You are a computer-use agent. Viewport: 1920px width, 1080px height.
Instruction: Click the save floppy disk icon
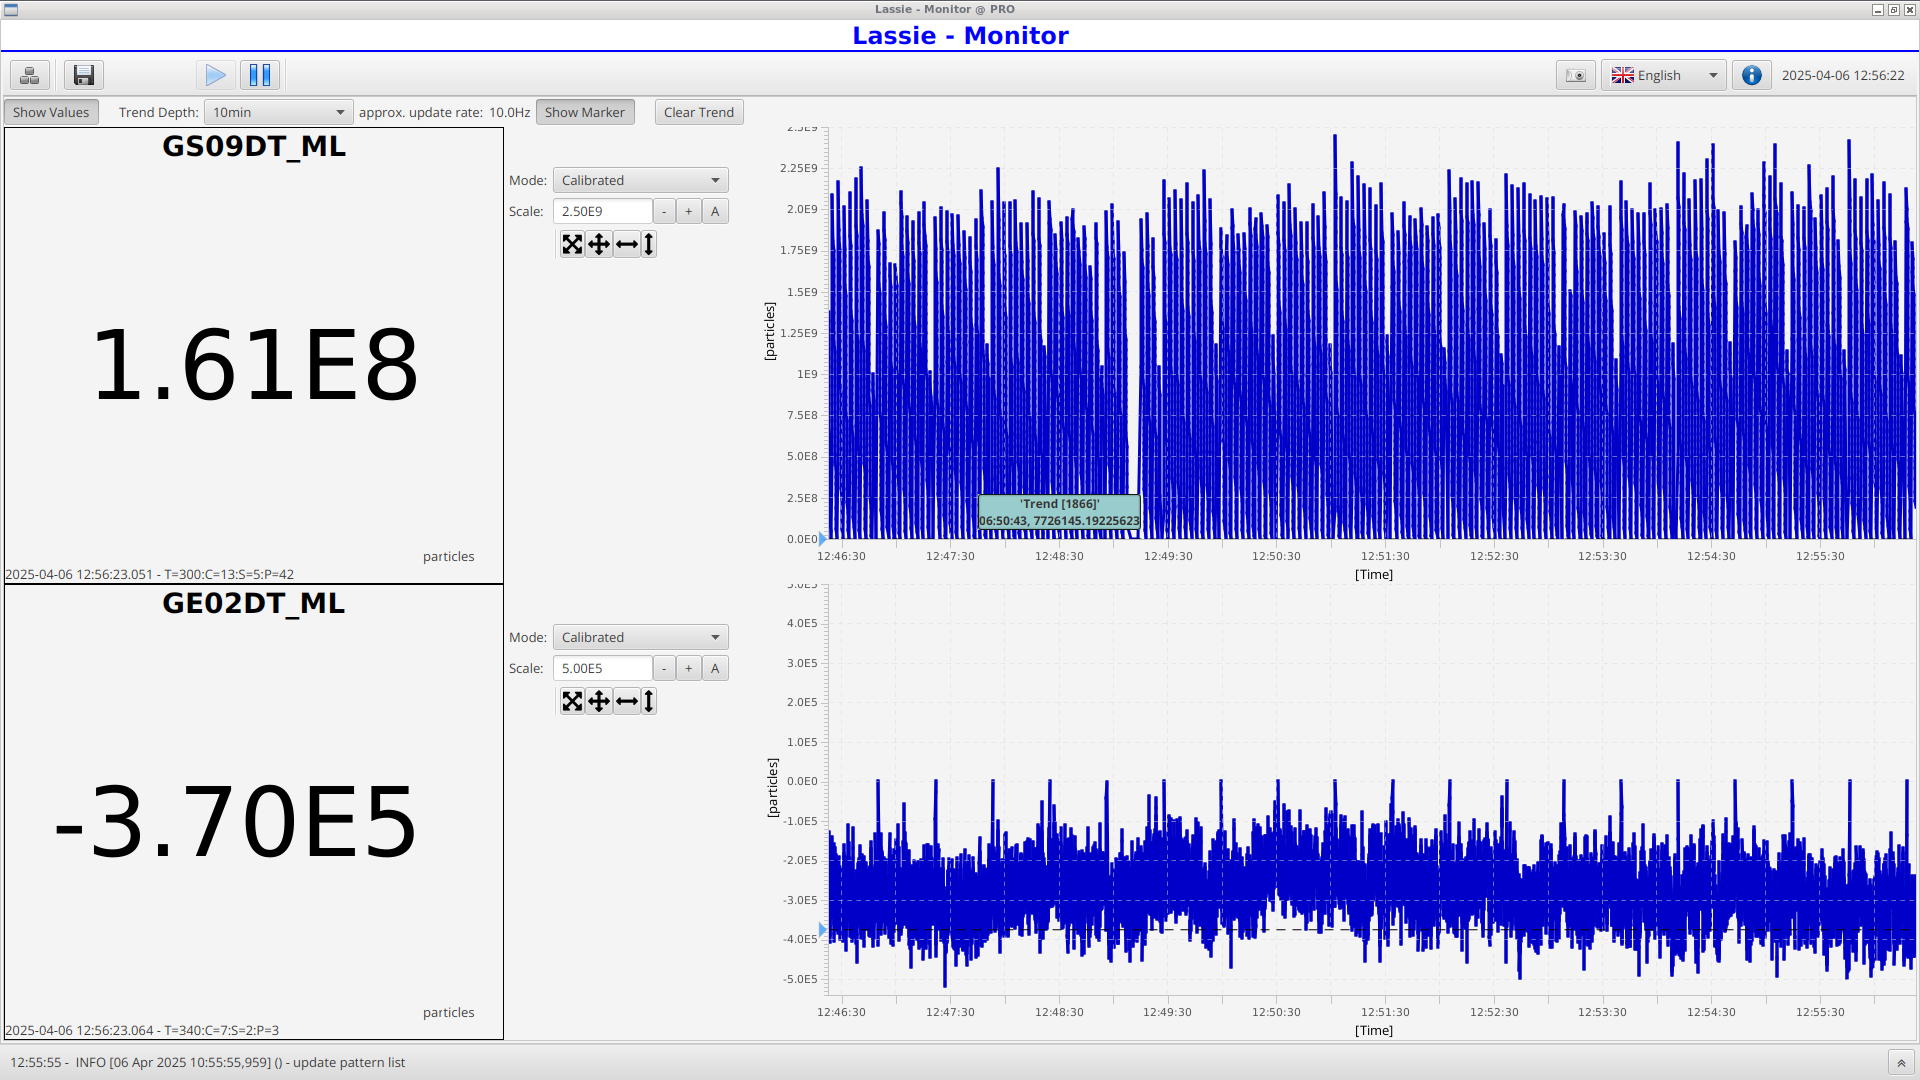click(x=84, y=75)
